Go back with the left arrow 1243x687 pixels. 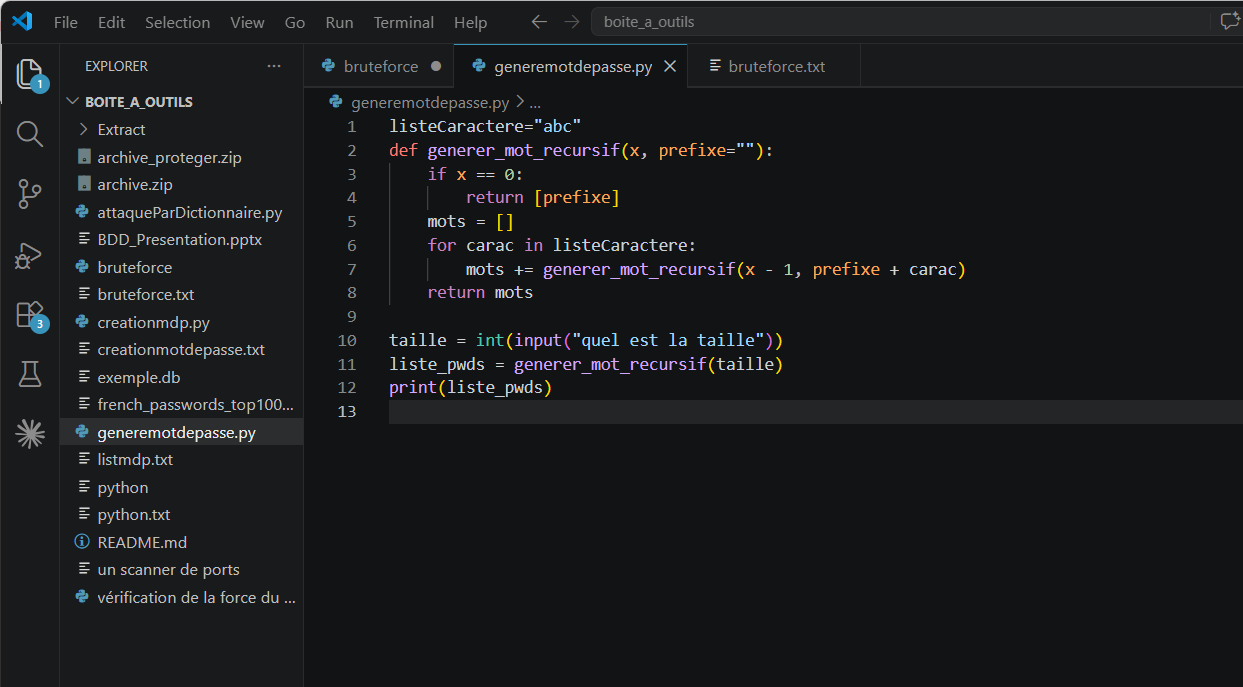pos(539,21)
